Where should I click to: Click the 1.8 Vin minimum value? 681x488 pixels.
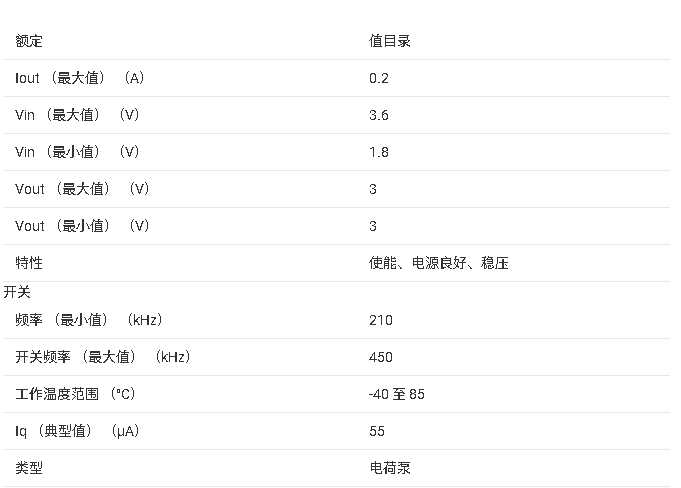pyautogui.click(x=379, y=152)
